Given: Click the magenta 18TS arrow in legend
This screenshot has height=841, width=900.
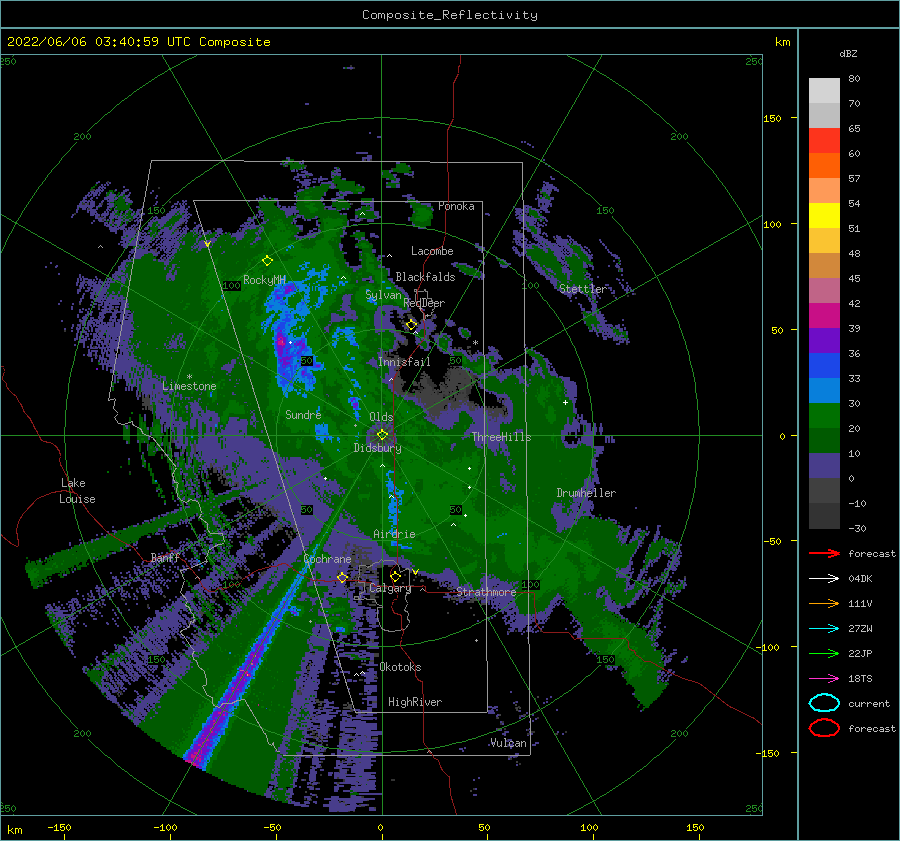Looking at the screenshot, I should point(824,679).
